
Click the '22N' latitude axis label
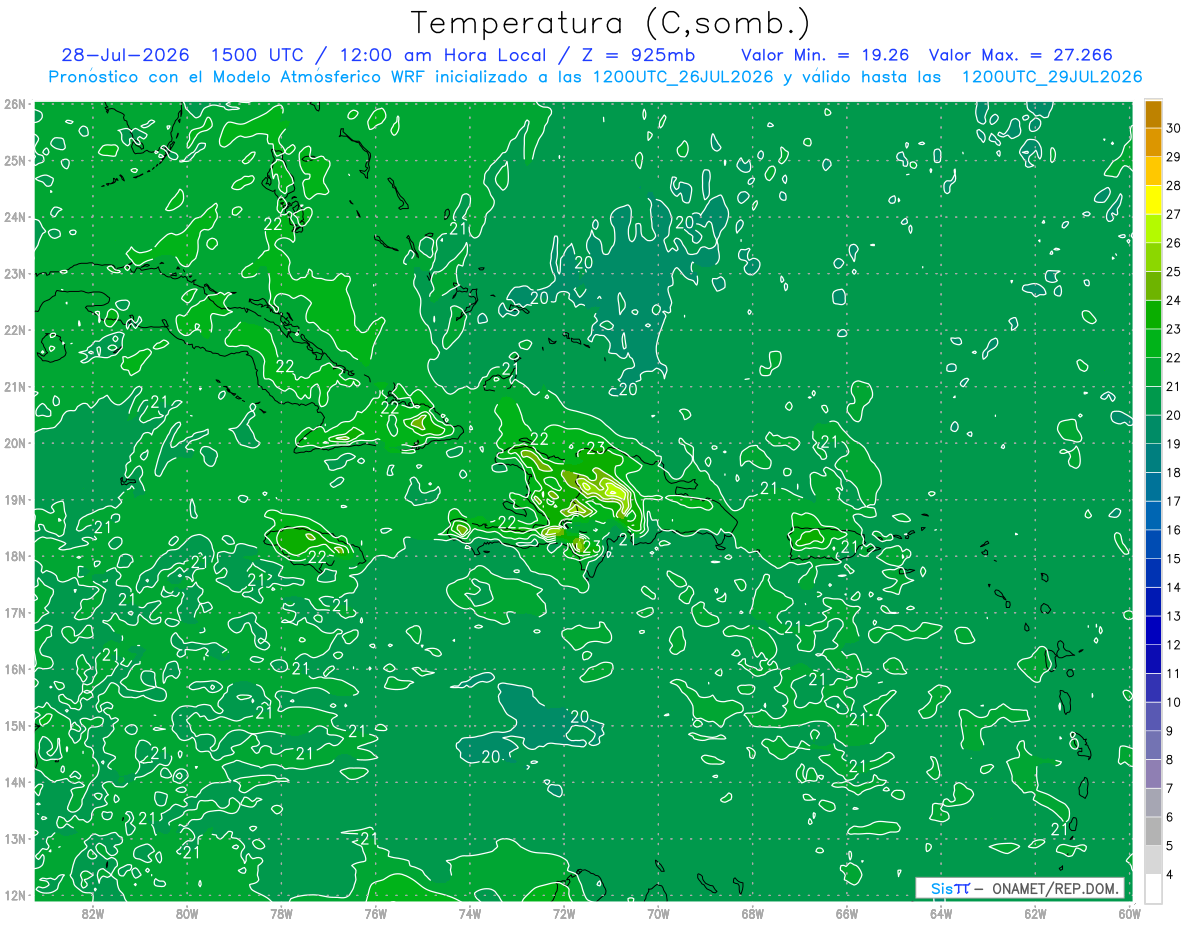click(x=14, y=330)
